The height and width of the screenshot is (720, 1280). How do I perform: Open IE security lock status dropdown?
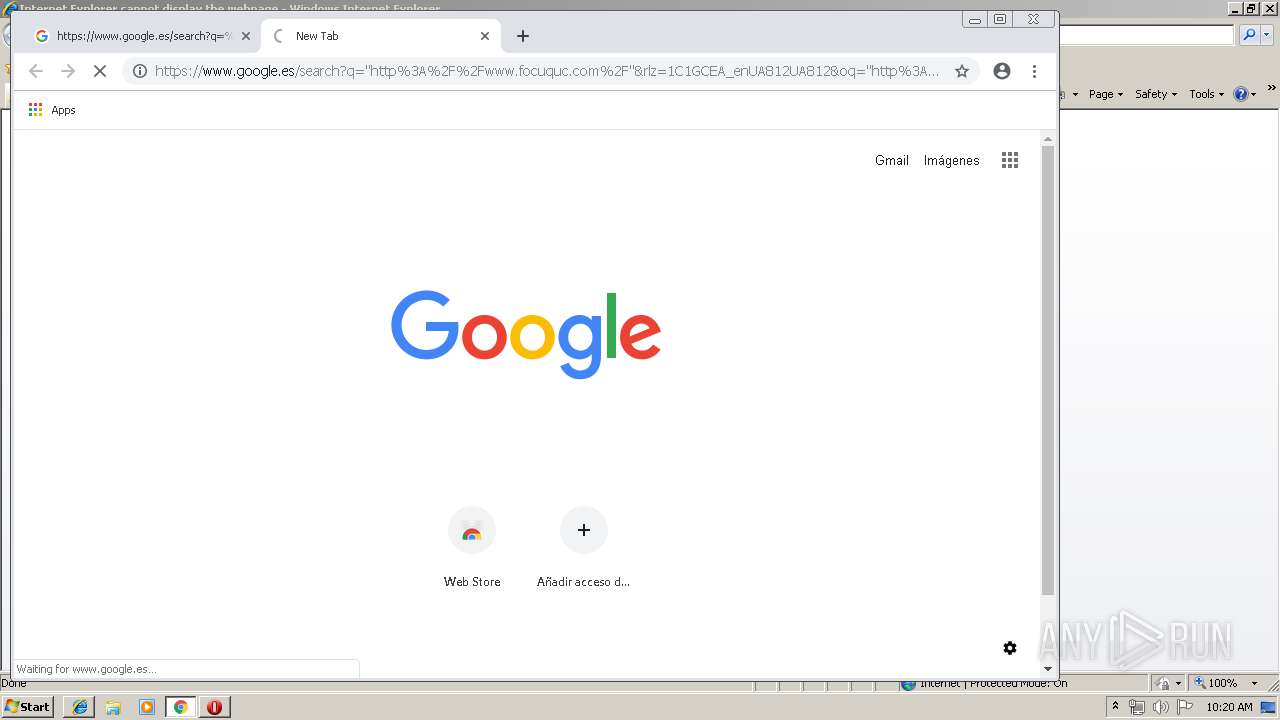pos(1168,683)
